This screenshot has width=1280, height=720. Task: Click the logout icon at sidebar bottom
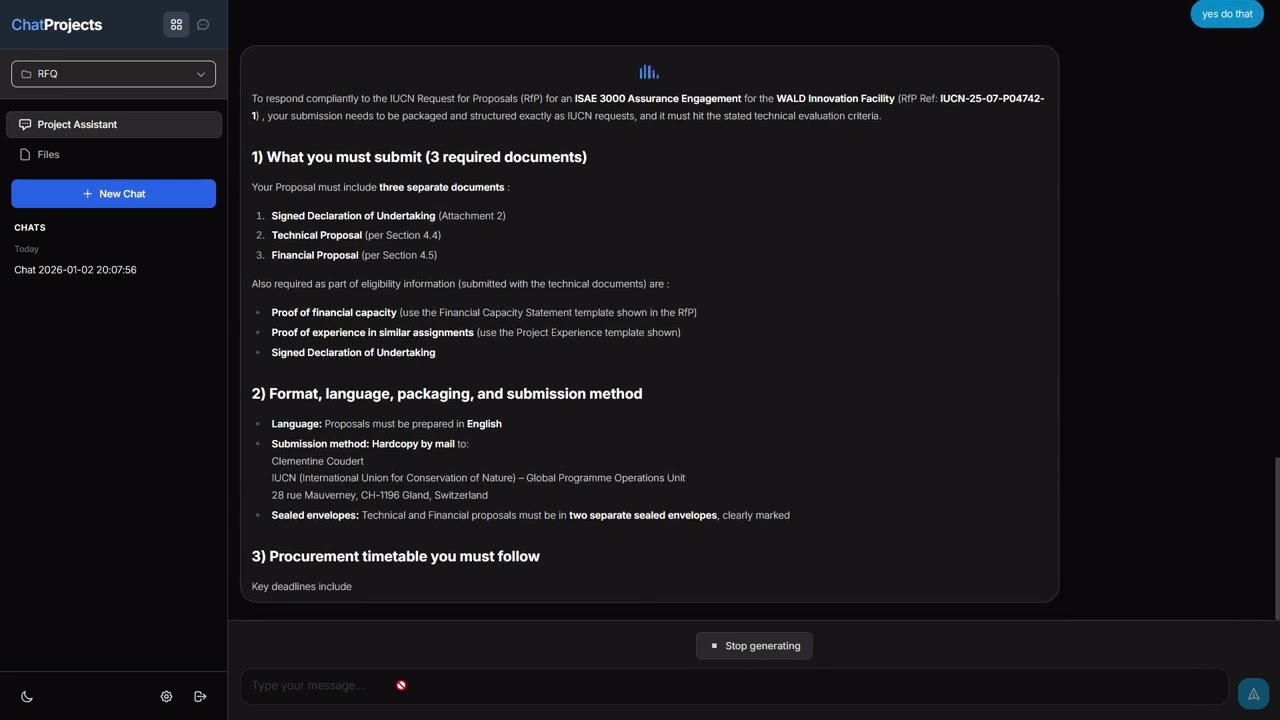[x=200, y=697]
